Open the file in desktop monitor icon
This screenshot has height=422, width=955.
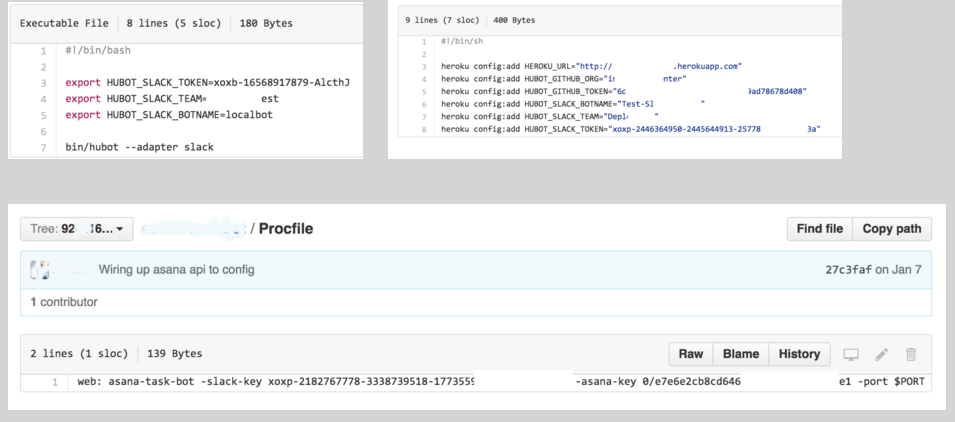click(x=851, y=354)
